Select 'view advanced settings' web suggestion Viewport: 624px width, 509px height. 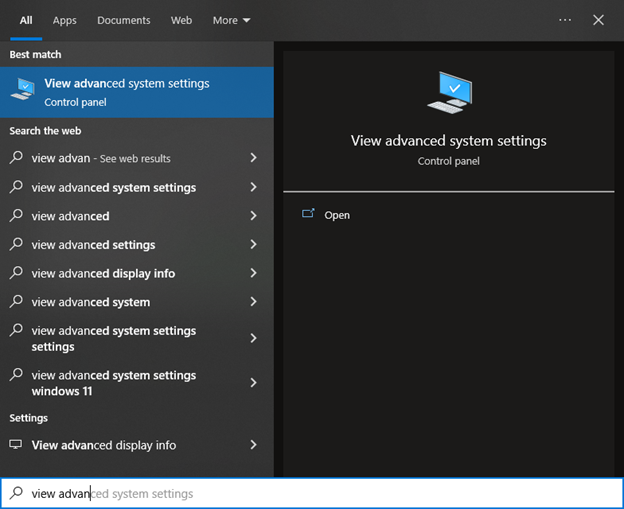tap(137, 245)
